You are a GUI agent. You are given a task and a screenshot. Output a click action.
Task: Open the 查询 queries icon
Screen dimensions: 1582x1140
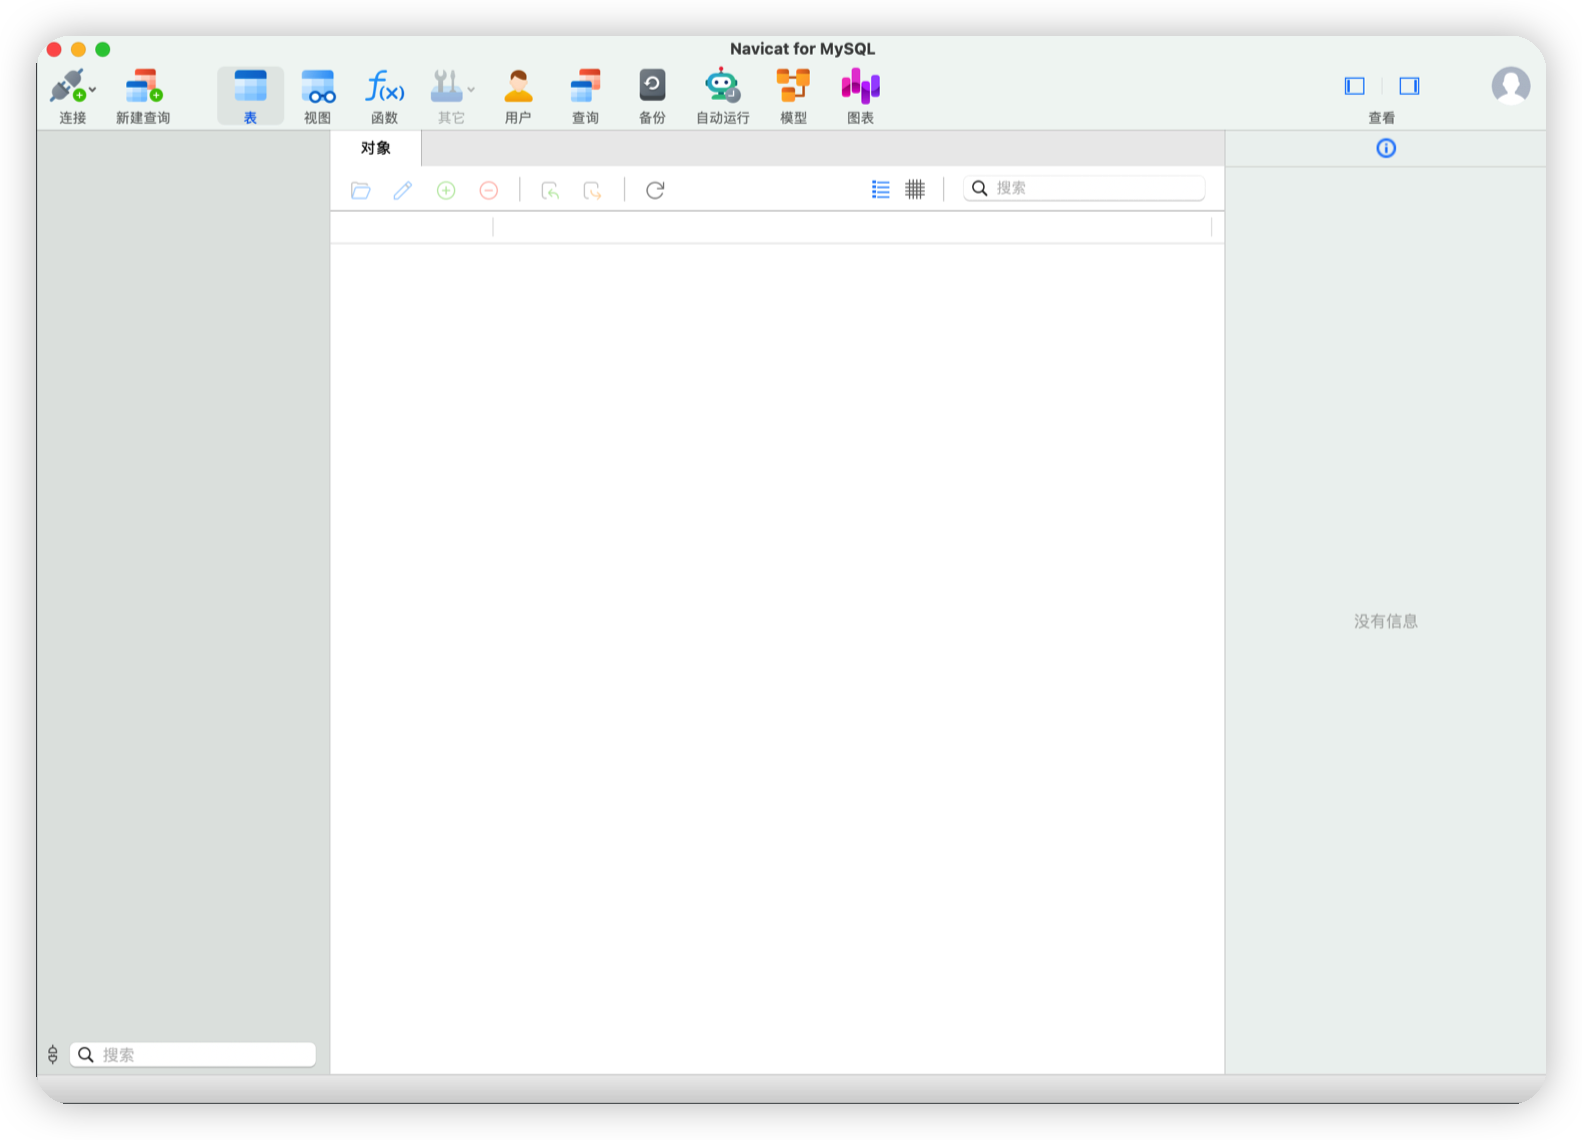[x=585, y=86]
